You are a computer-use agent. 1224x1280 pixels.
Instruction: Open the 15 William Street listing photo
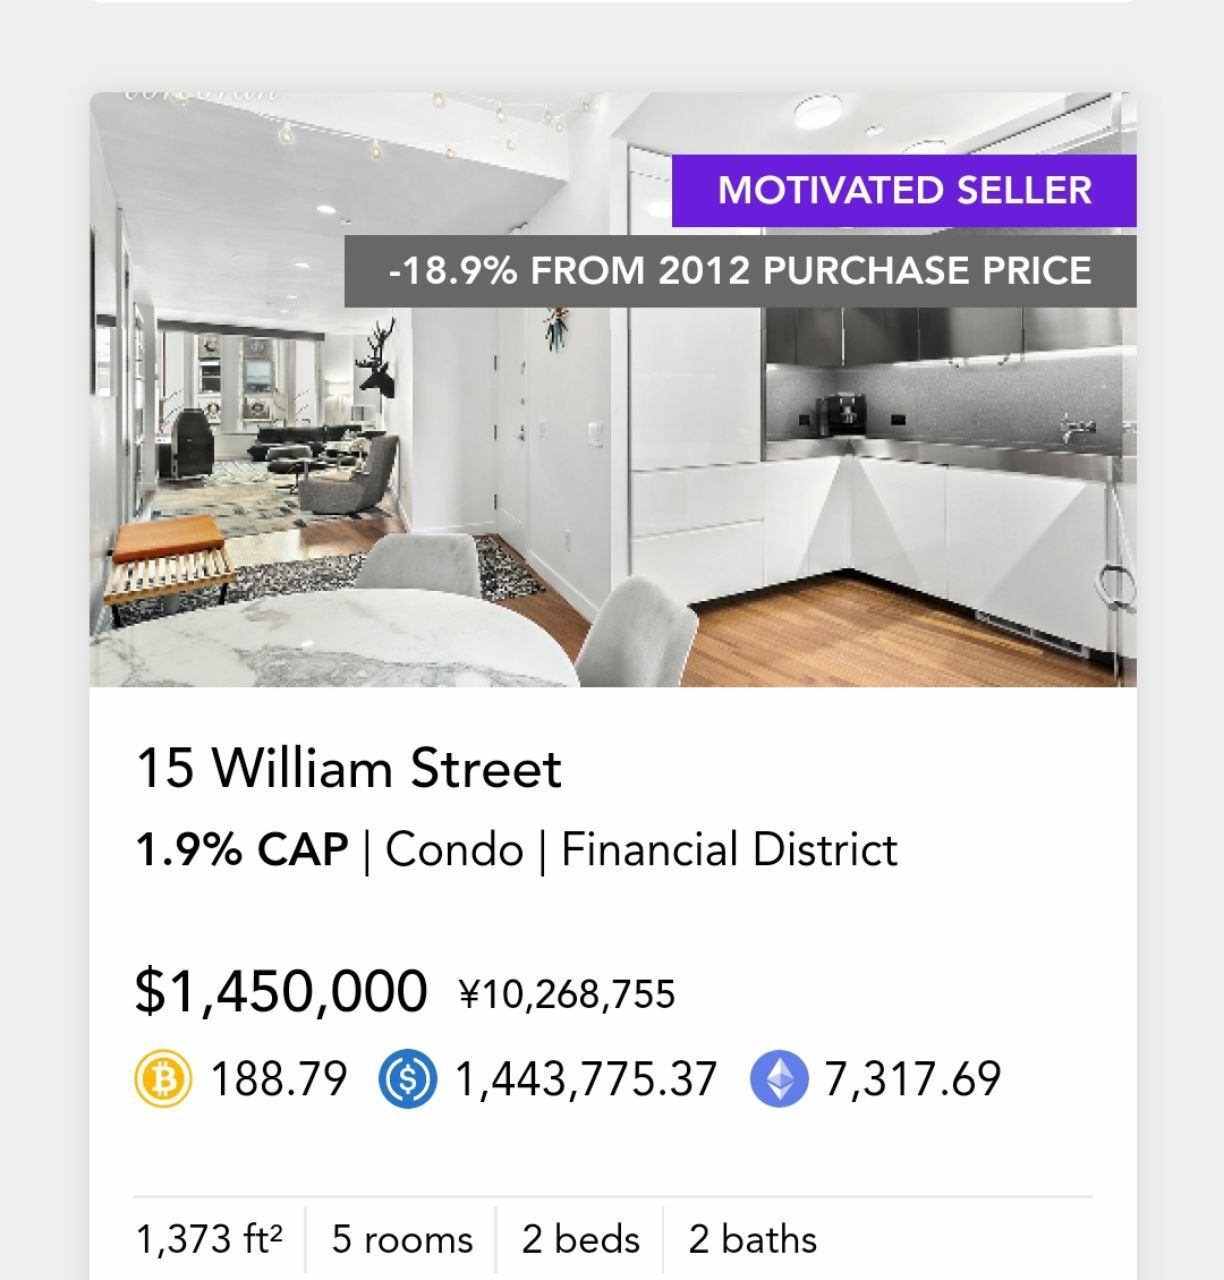(x=613, y=389)
